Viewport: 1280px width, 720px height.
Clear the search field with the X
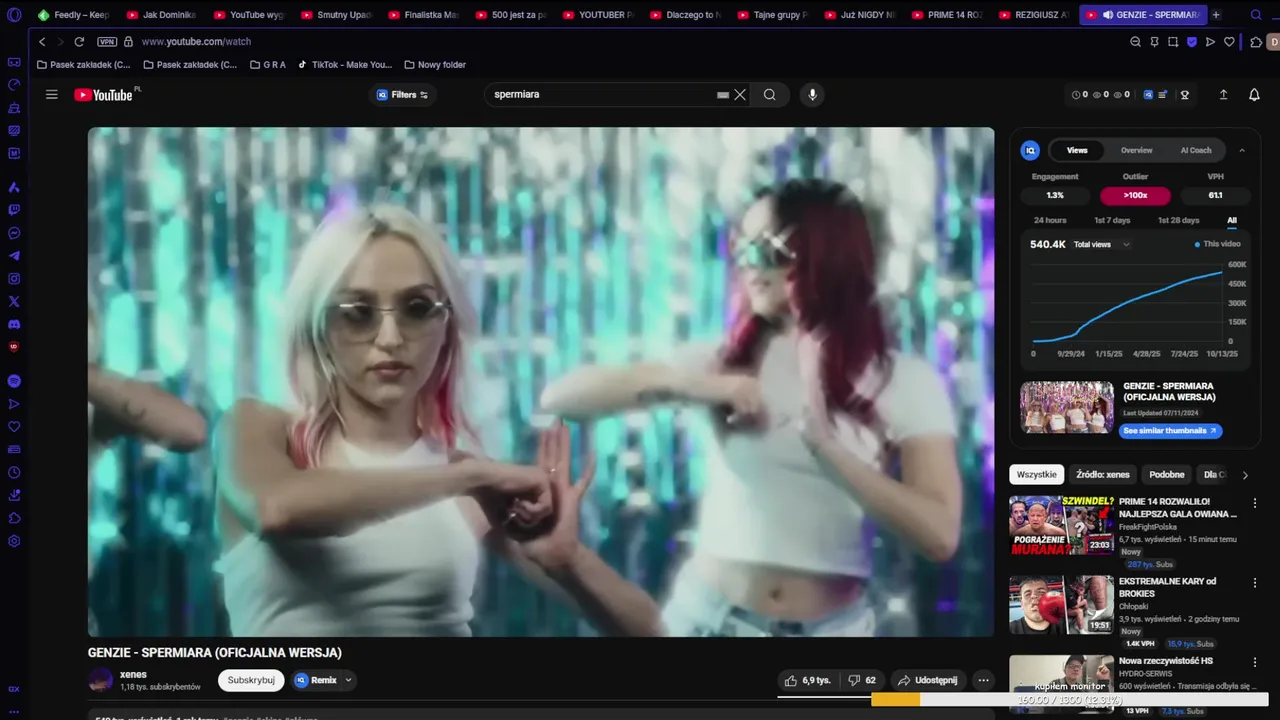coord(740,94)
